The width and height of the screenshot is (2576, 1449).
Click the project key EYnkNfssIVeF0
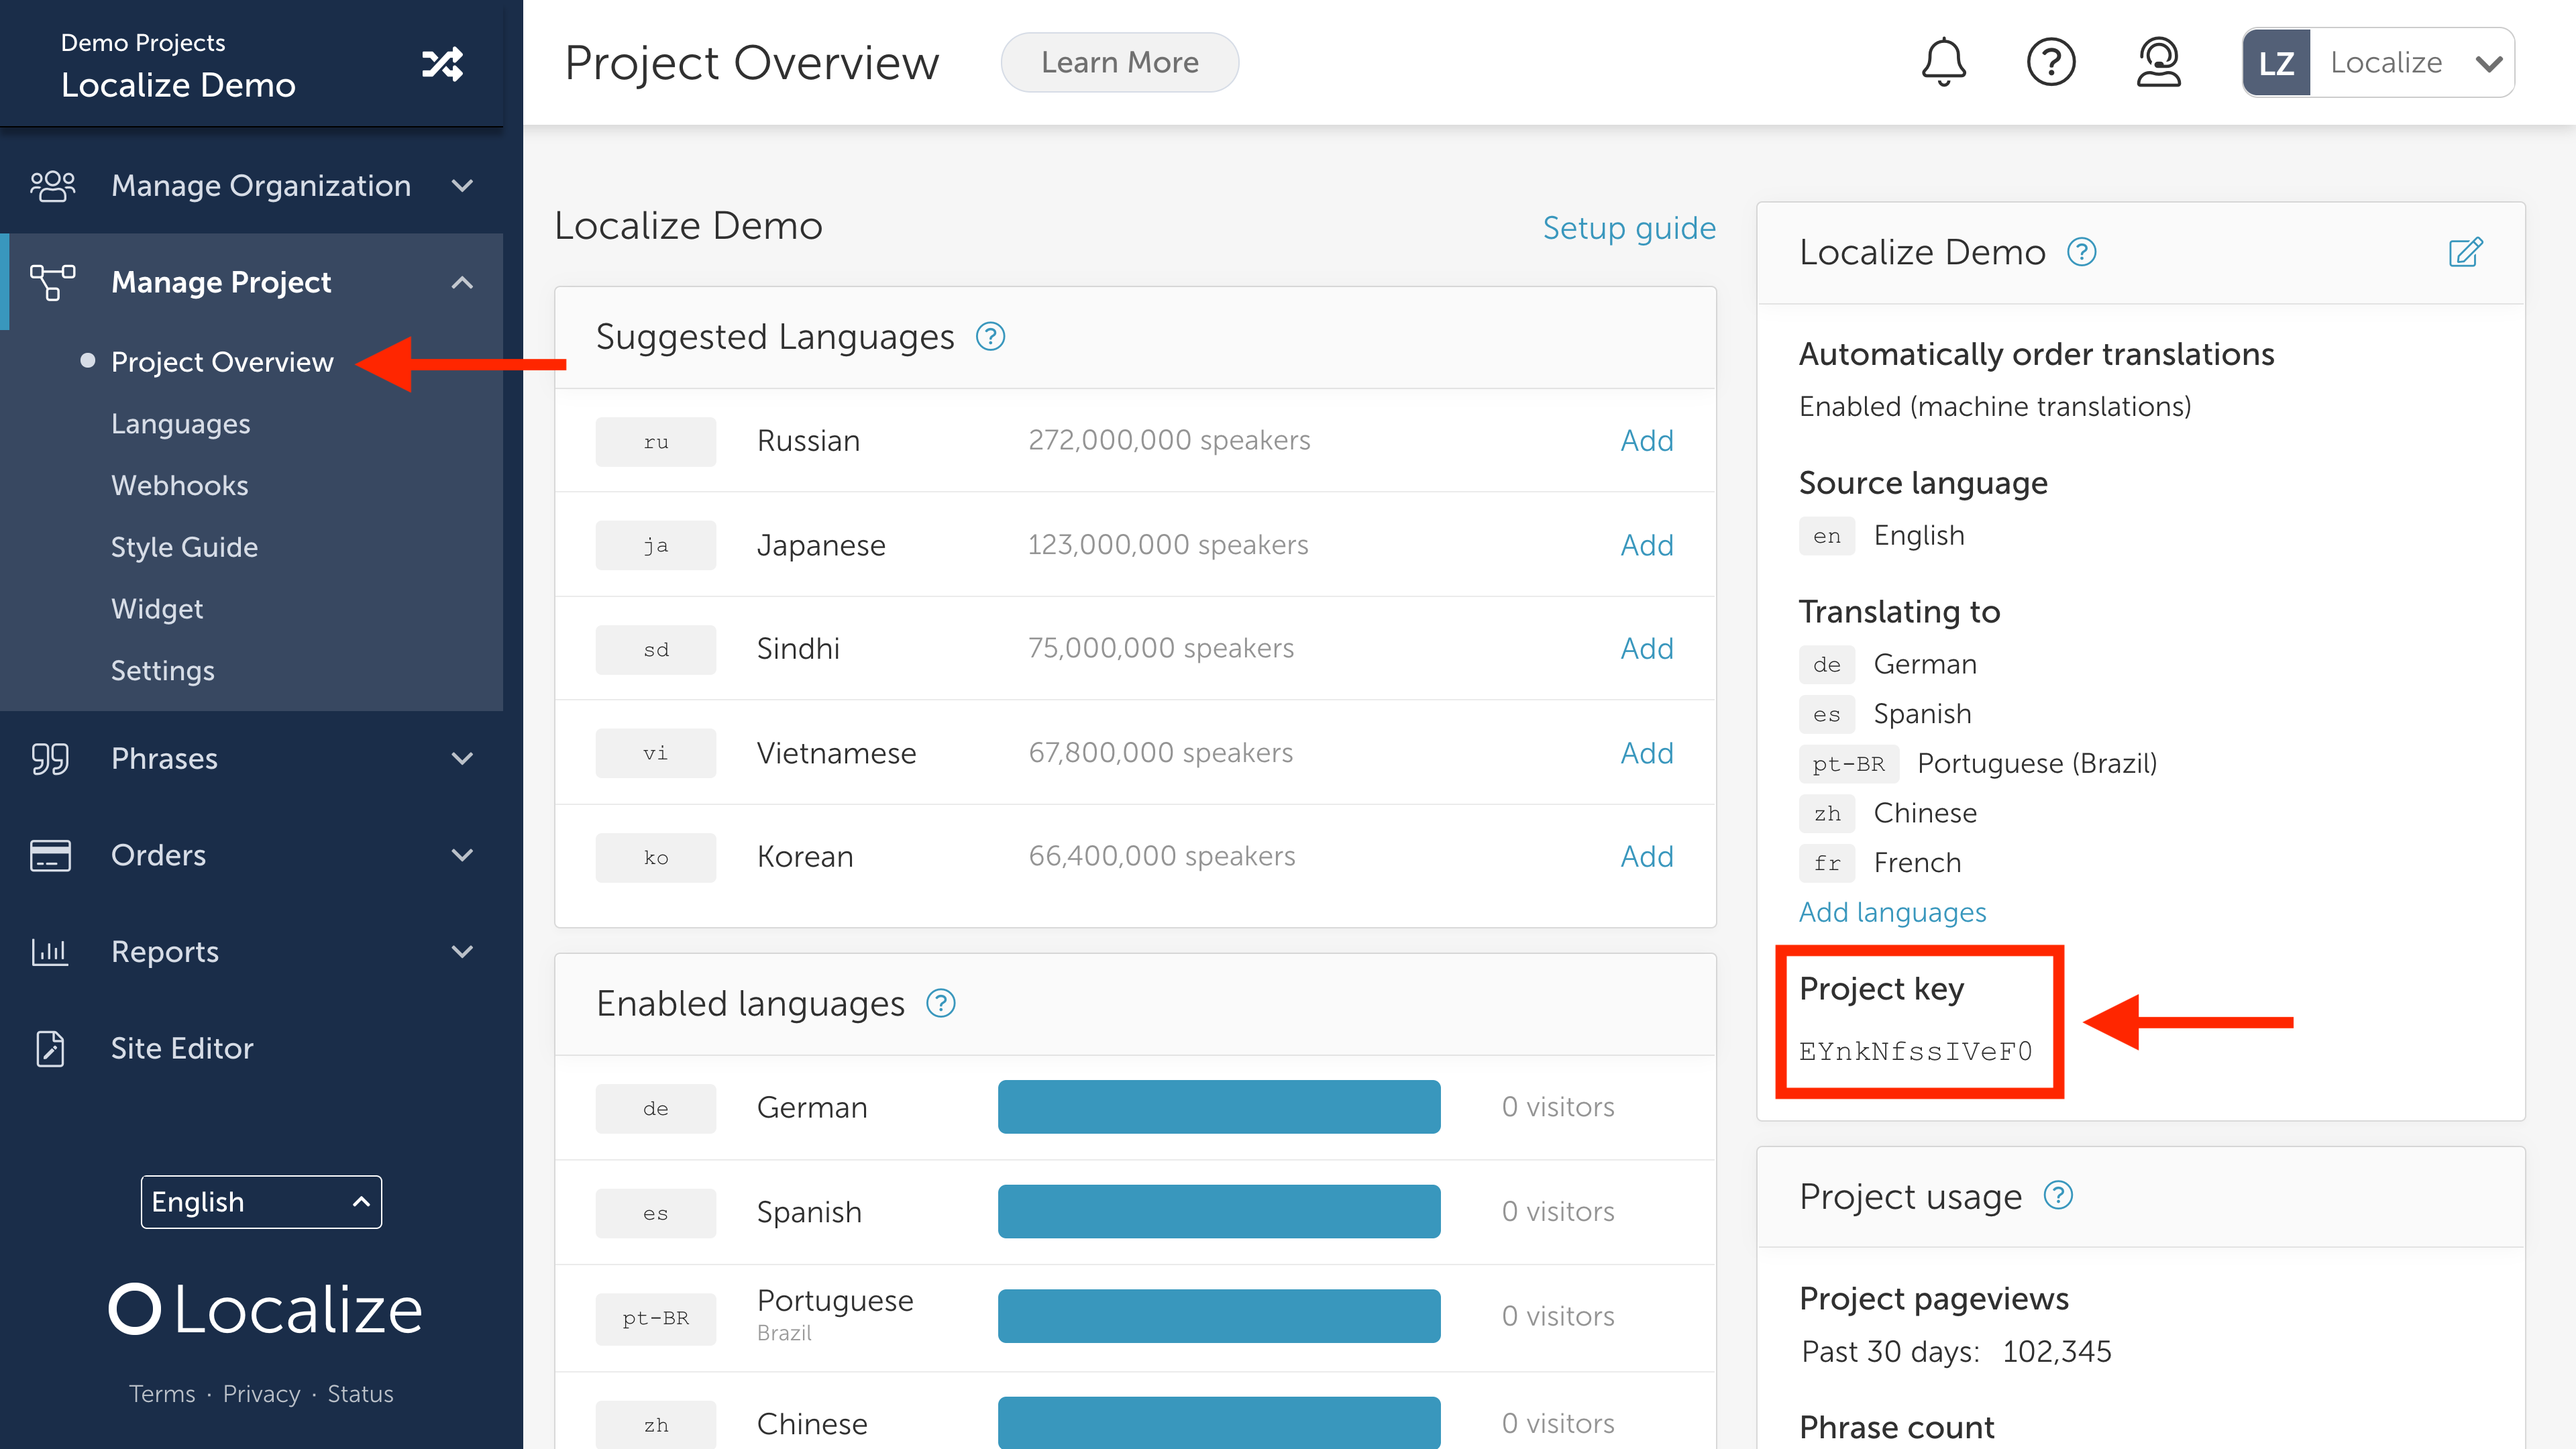click(1915, 1051)
